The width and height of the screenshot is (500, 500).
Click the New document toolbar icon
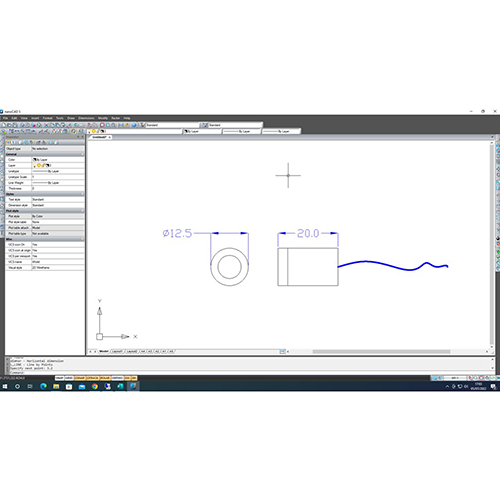tap(4, 125)
